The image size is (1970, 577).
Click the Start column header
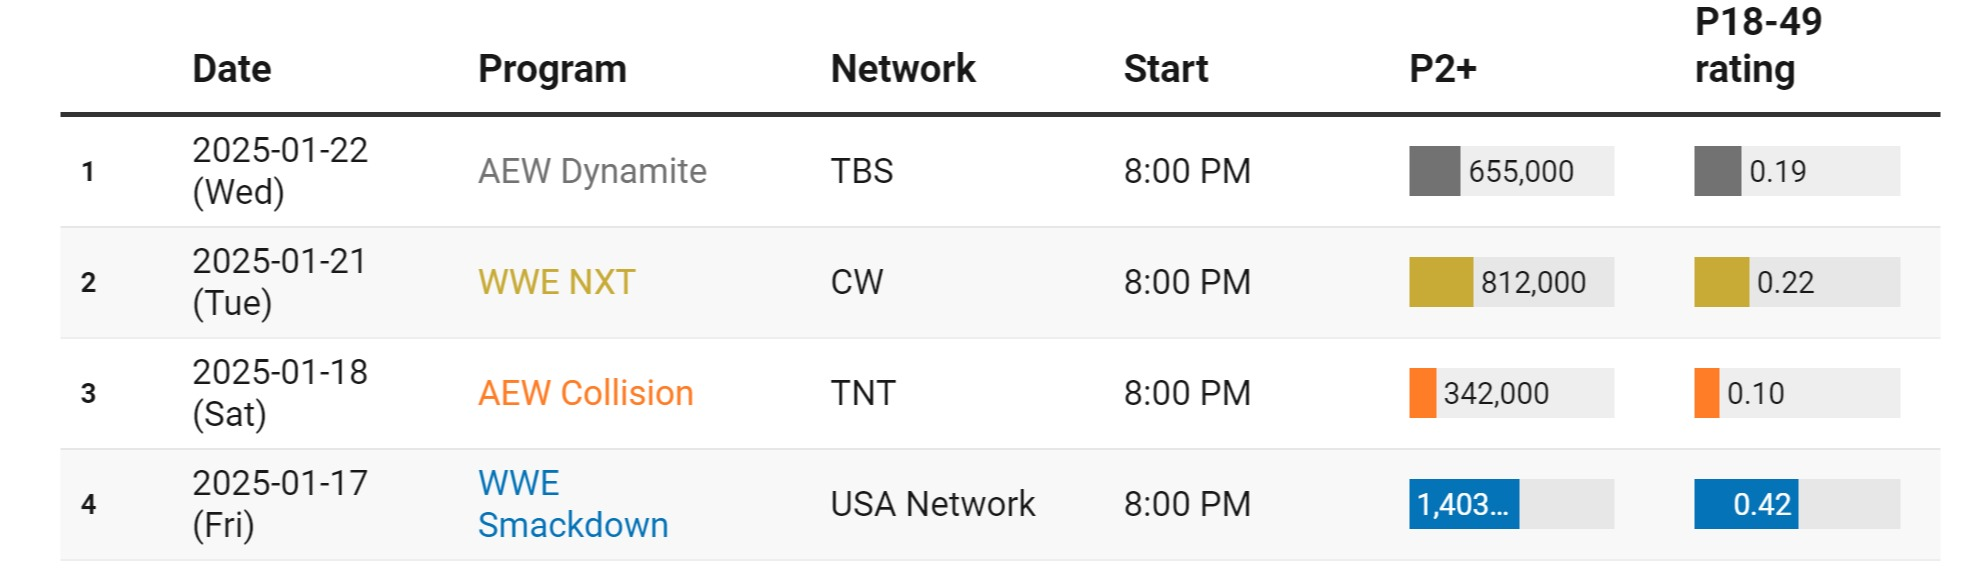coord(1165,69)
